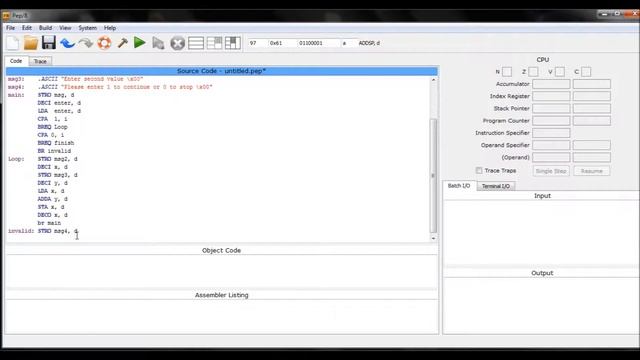Click the Instruction Specifier value field
Viewport: 640px width, 360px height.
point(551,133)
